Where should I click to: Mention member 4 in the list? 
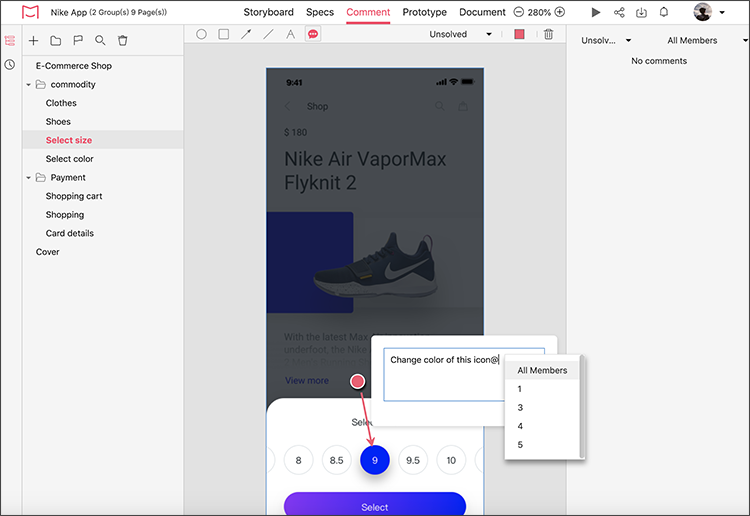point(542,426)
